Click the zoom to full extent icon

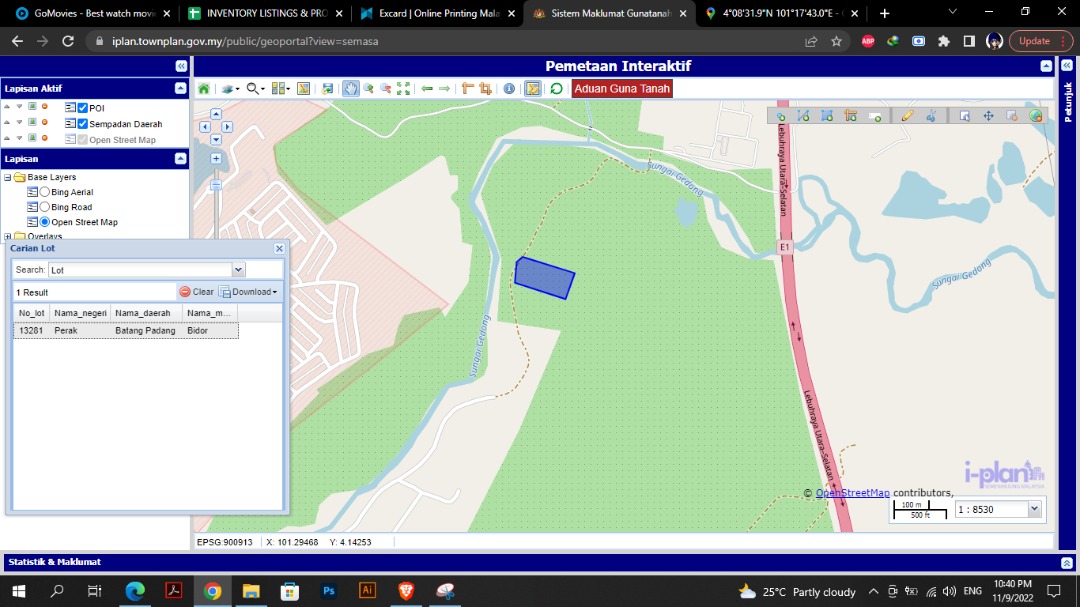[403, 89]
